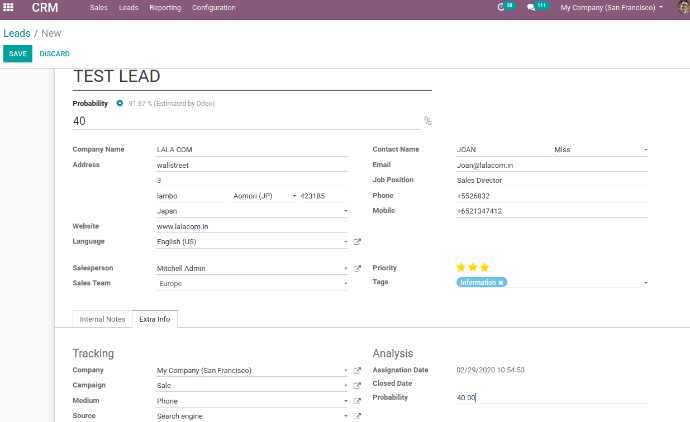
Task: Open external link icon next to Campaign
Action: (357, 385)
